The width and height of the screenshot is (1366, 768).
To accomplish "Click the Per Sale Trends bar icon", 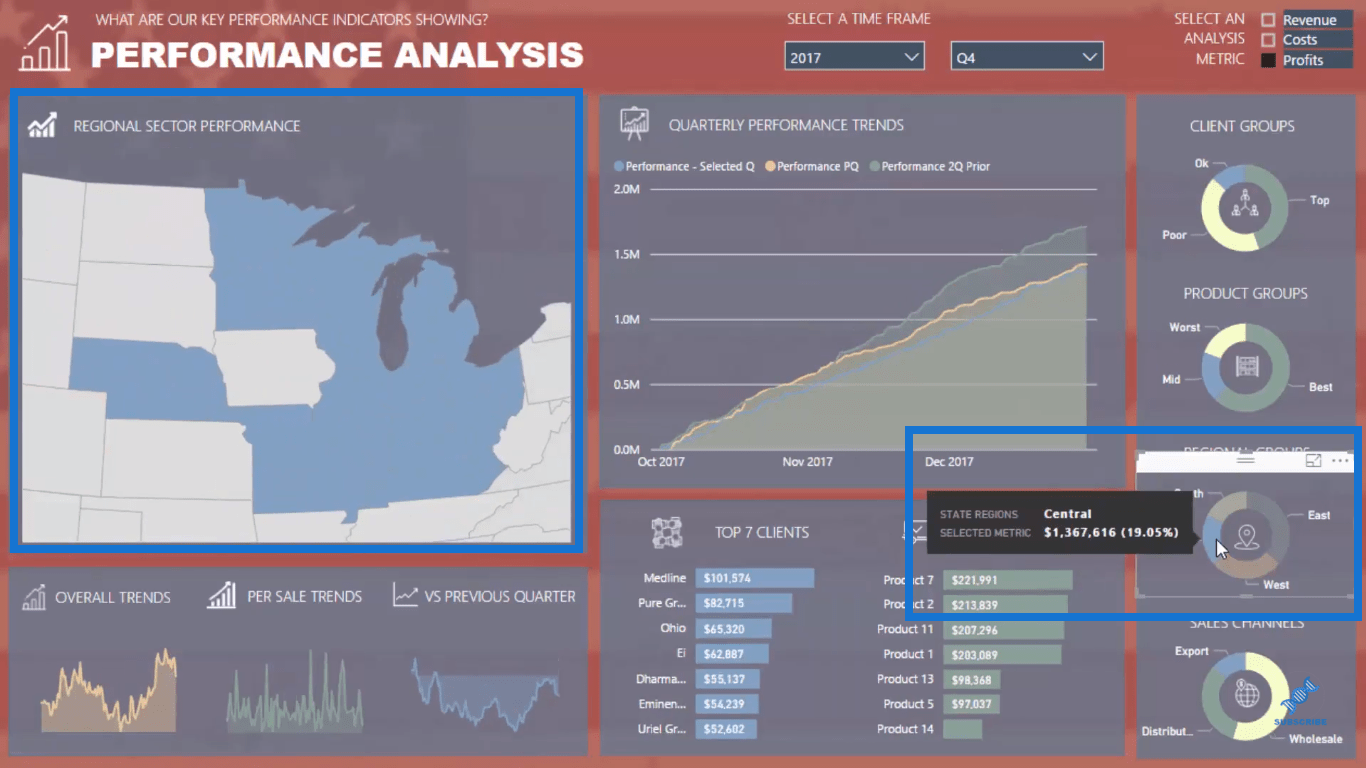I will (x=221, y=596).
